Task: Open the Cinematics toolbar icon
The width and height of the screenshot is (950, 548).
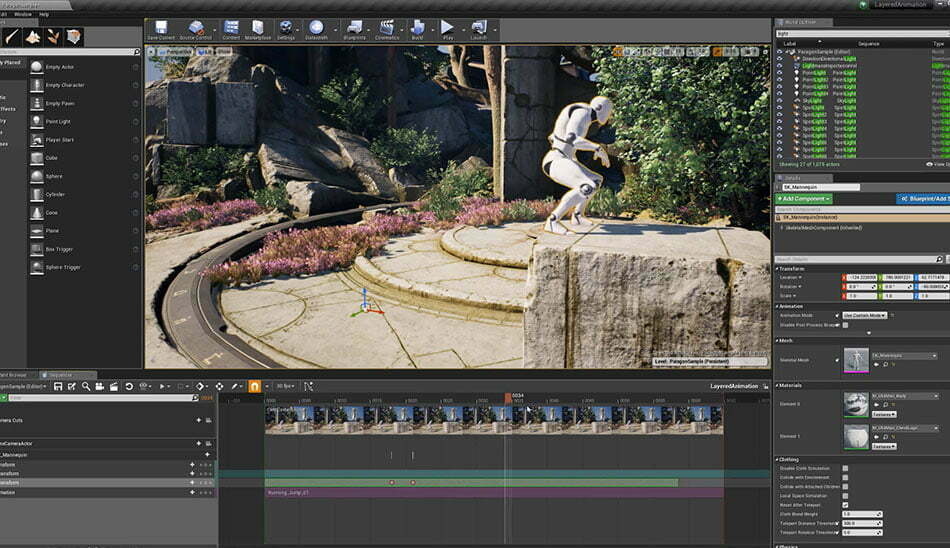Action: (387, 27)
